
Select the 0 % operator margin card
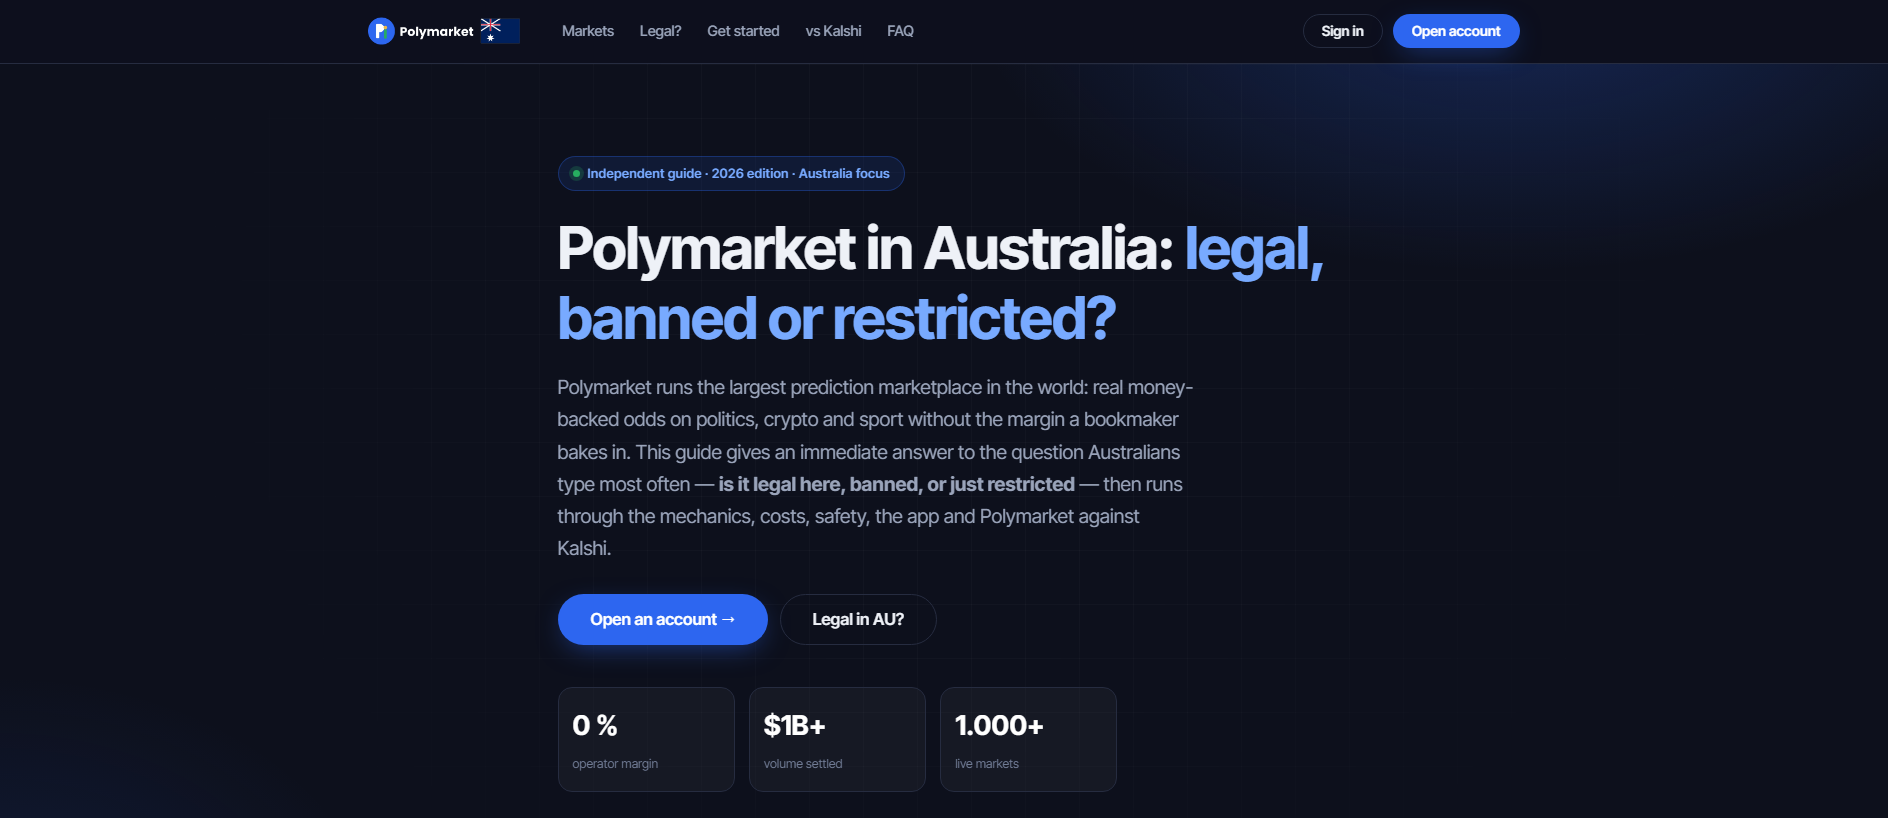646,739
